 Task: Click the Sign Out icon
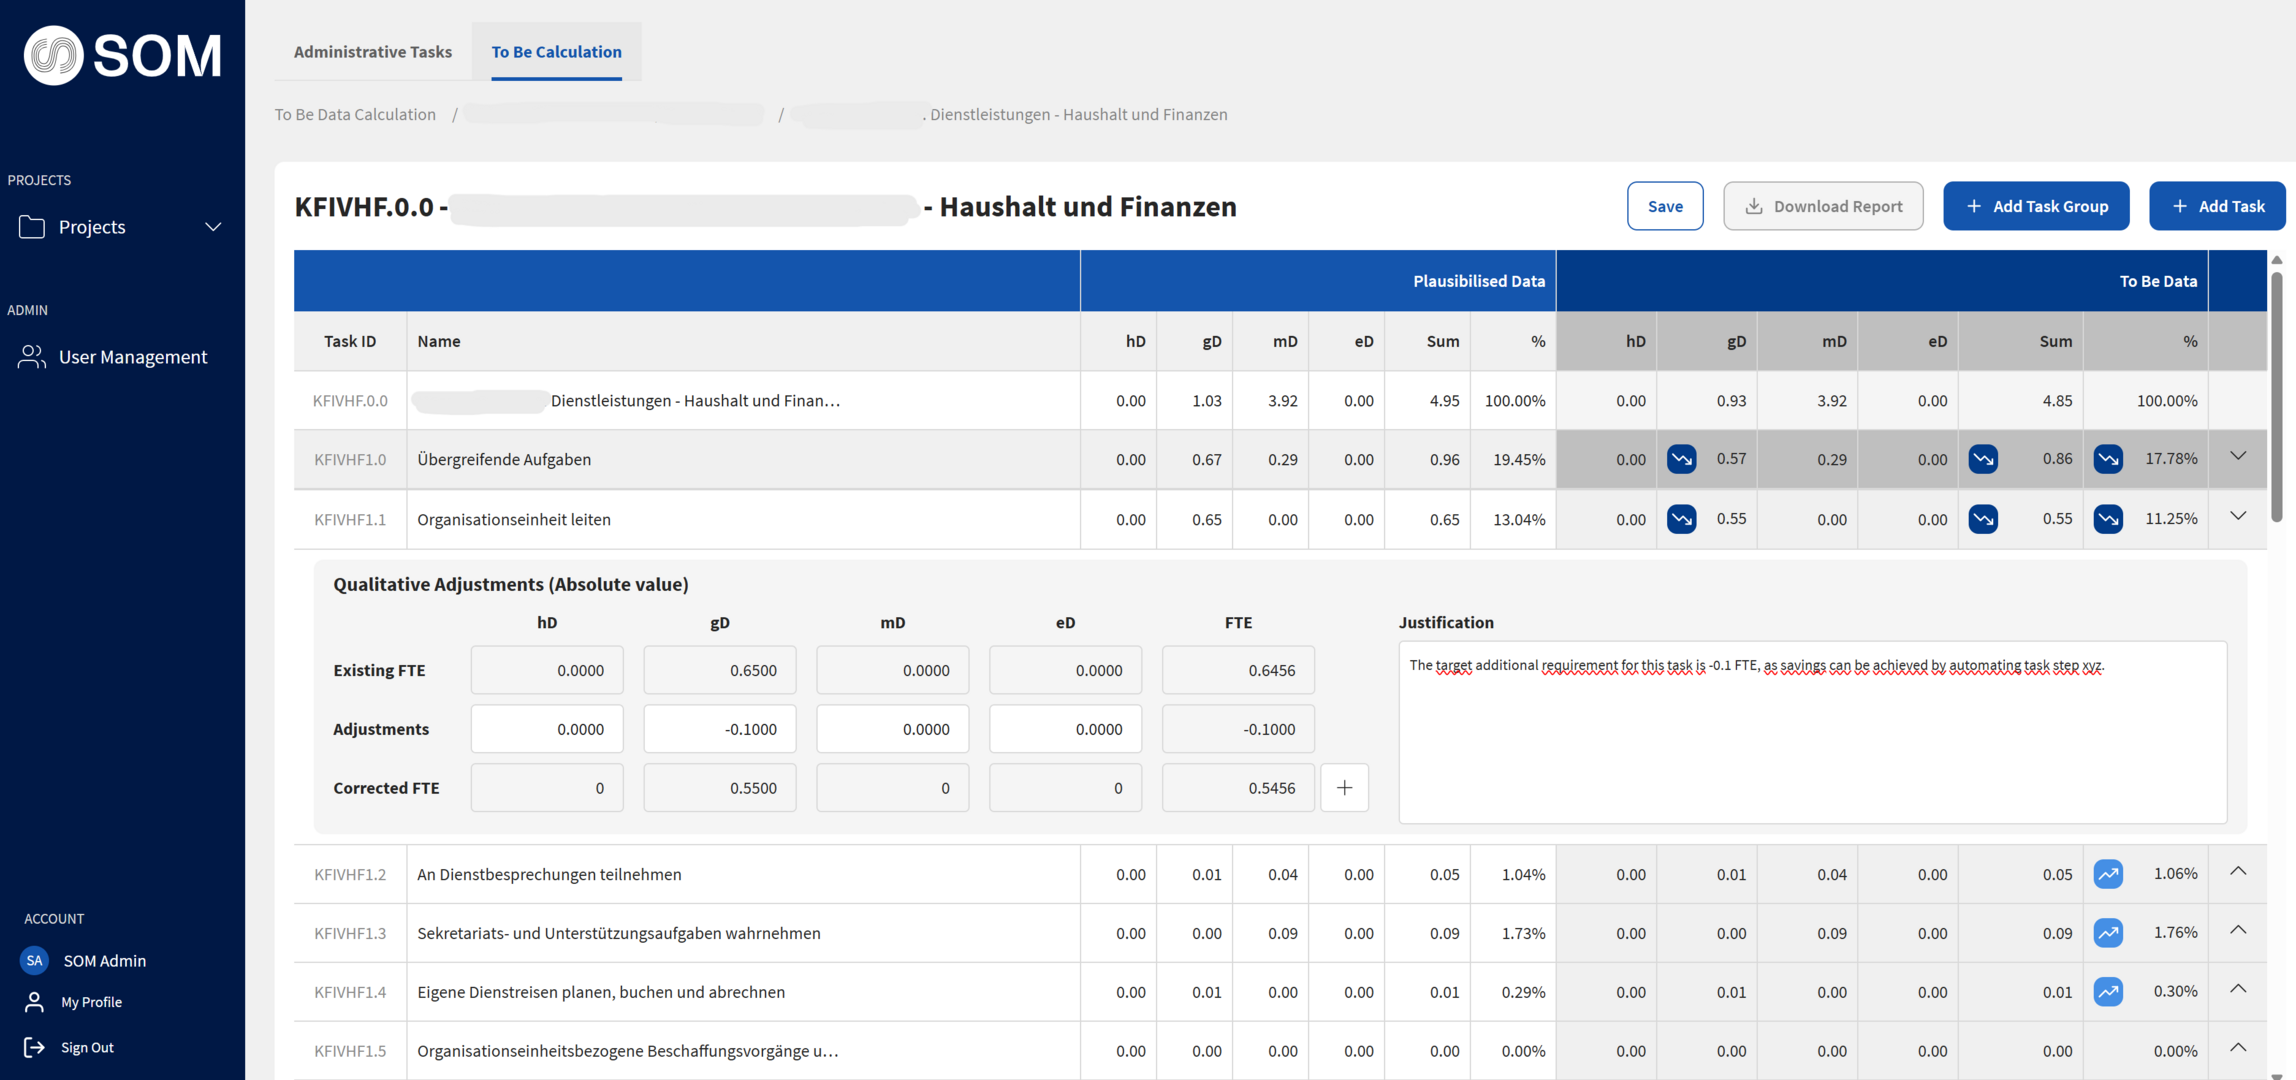[34, 1047]
